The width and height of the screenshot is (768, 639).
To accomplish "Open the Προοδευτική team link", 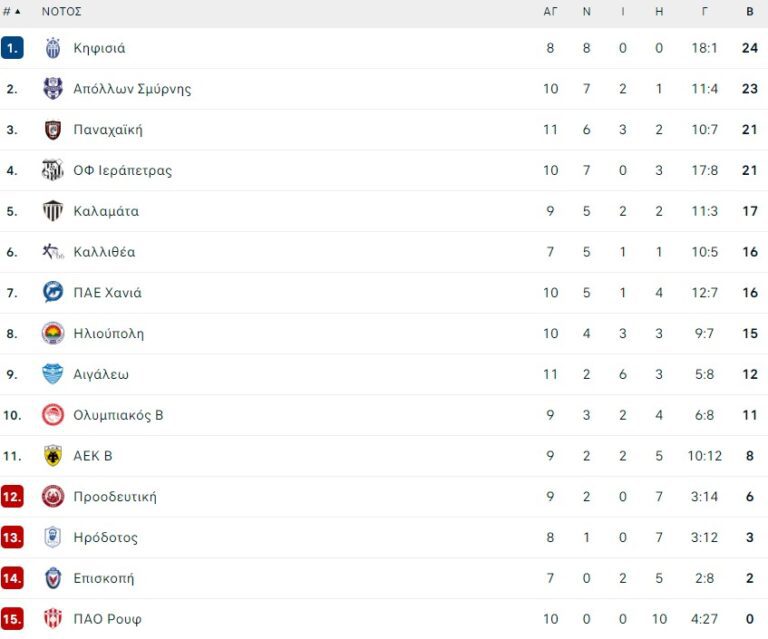I will pos(115,497).
